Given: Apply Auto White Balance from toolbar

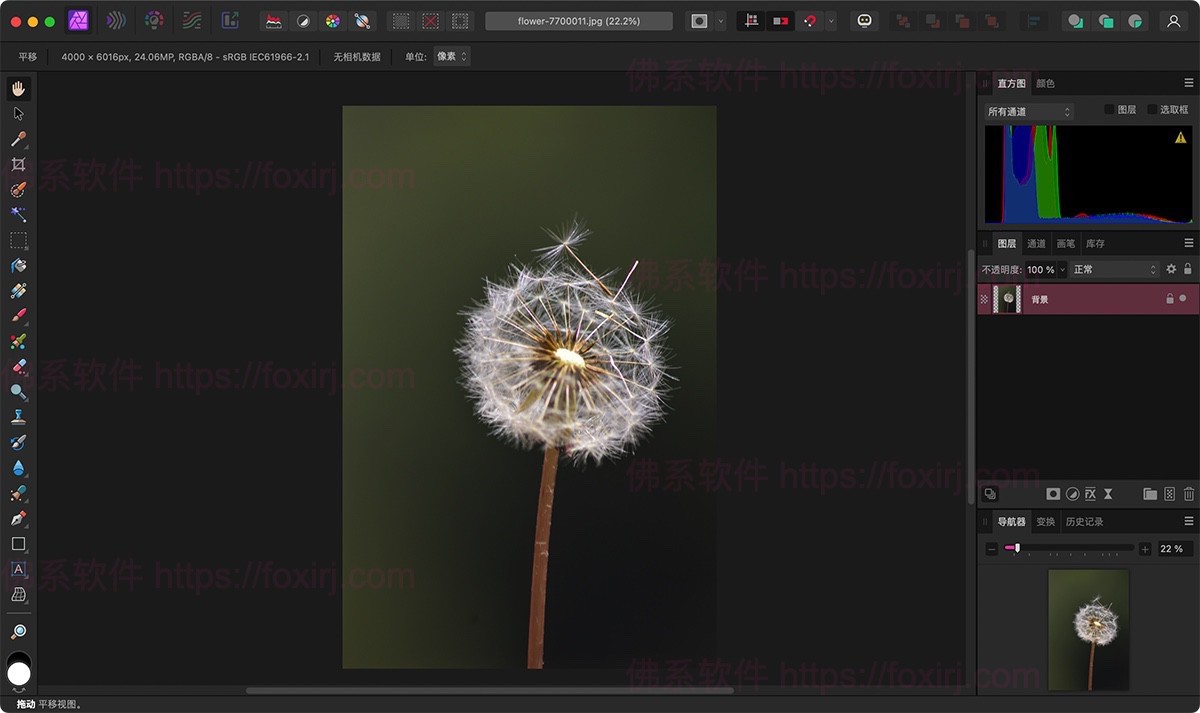Looking at the screenshot, I should pyautogui.click(x=363, y=20).
